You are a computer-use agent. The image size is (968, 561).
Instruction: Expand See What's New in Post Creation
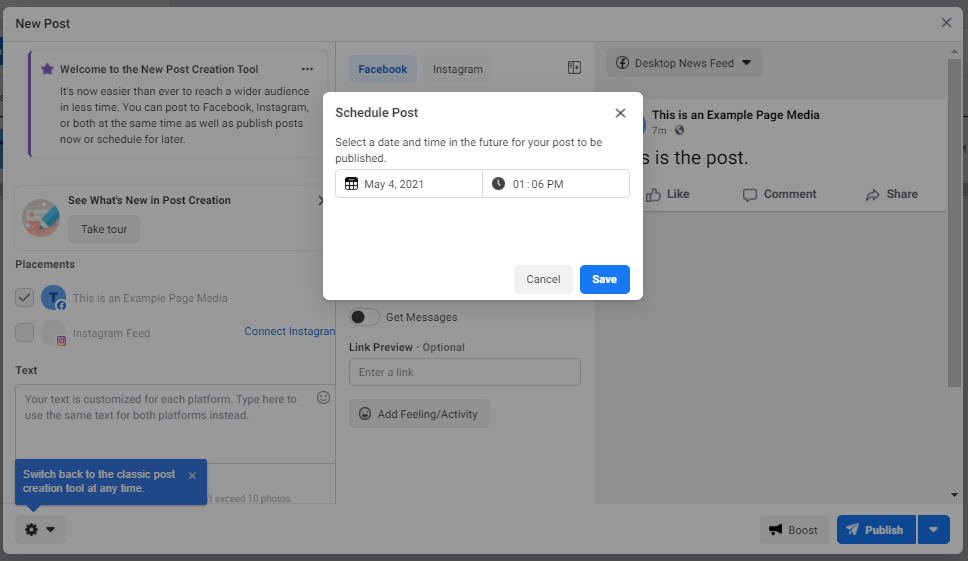pyautogui.click(x=320, y=200)
